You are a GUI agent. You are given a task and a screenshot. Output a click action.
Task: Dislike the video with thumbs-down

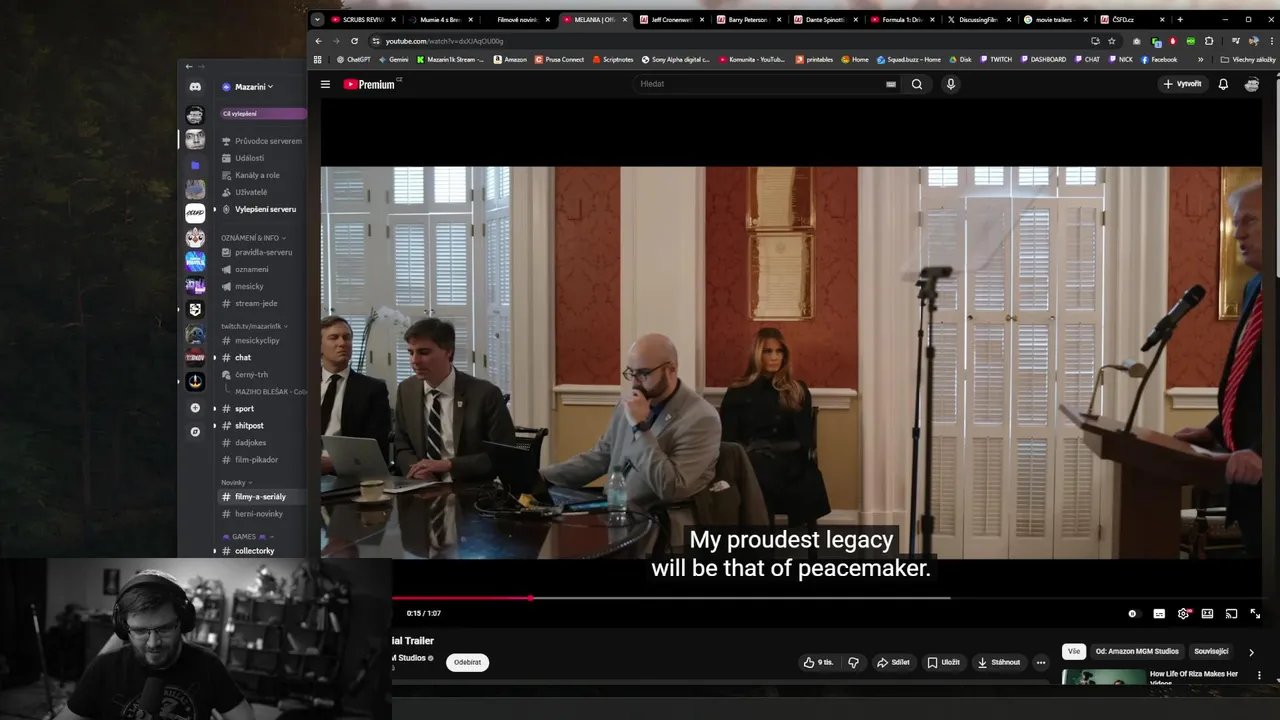(853, 662)
